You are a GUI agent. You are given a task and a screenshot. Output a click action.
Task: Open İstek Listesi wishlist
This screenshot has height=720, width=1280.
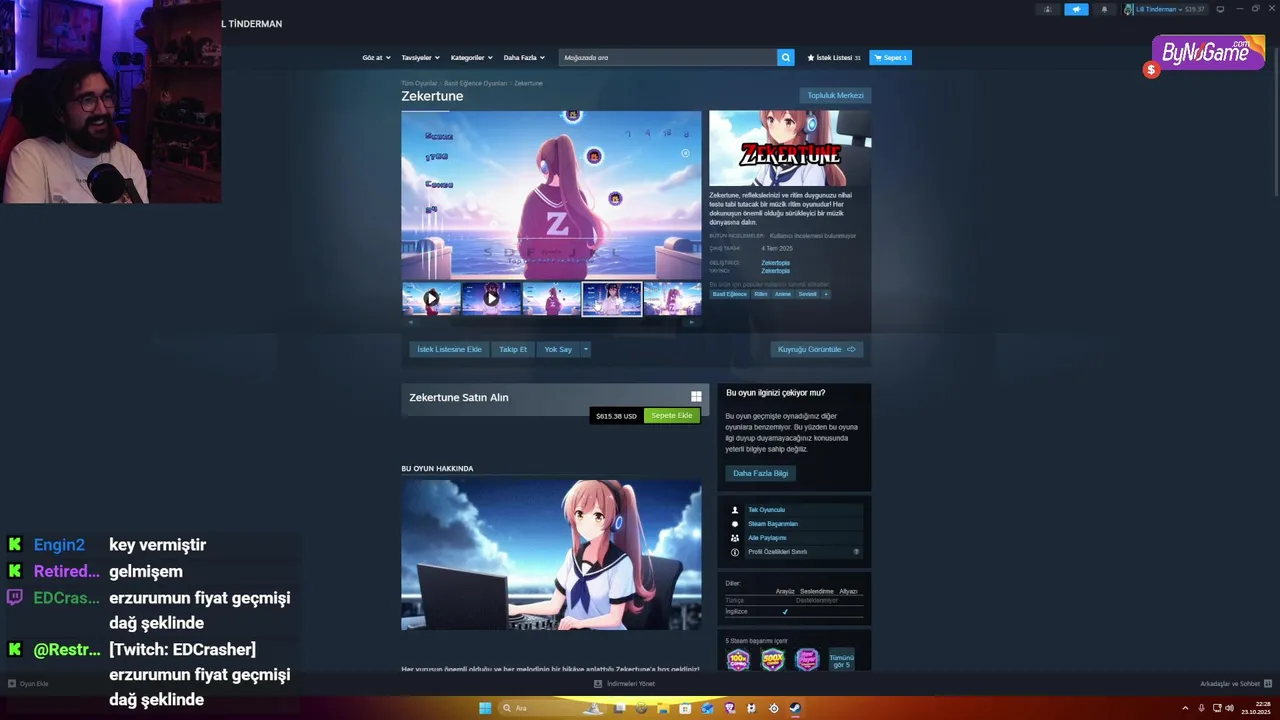[x=834, y=58]
